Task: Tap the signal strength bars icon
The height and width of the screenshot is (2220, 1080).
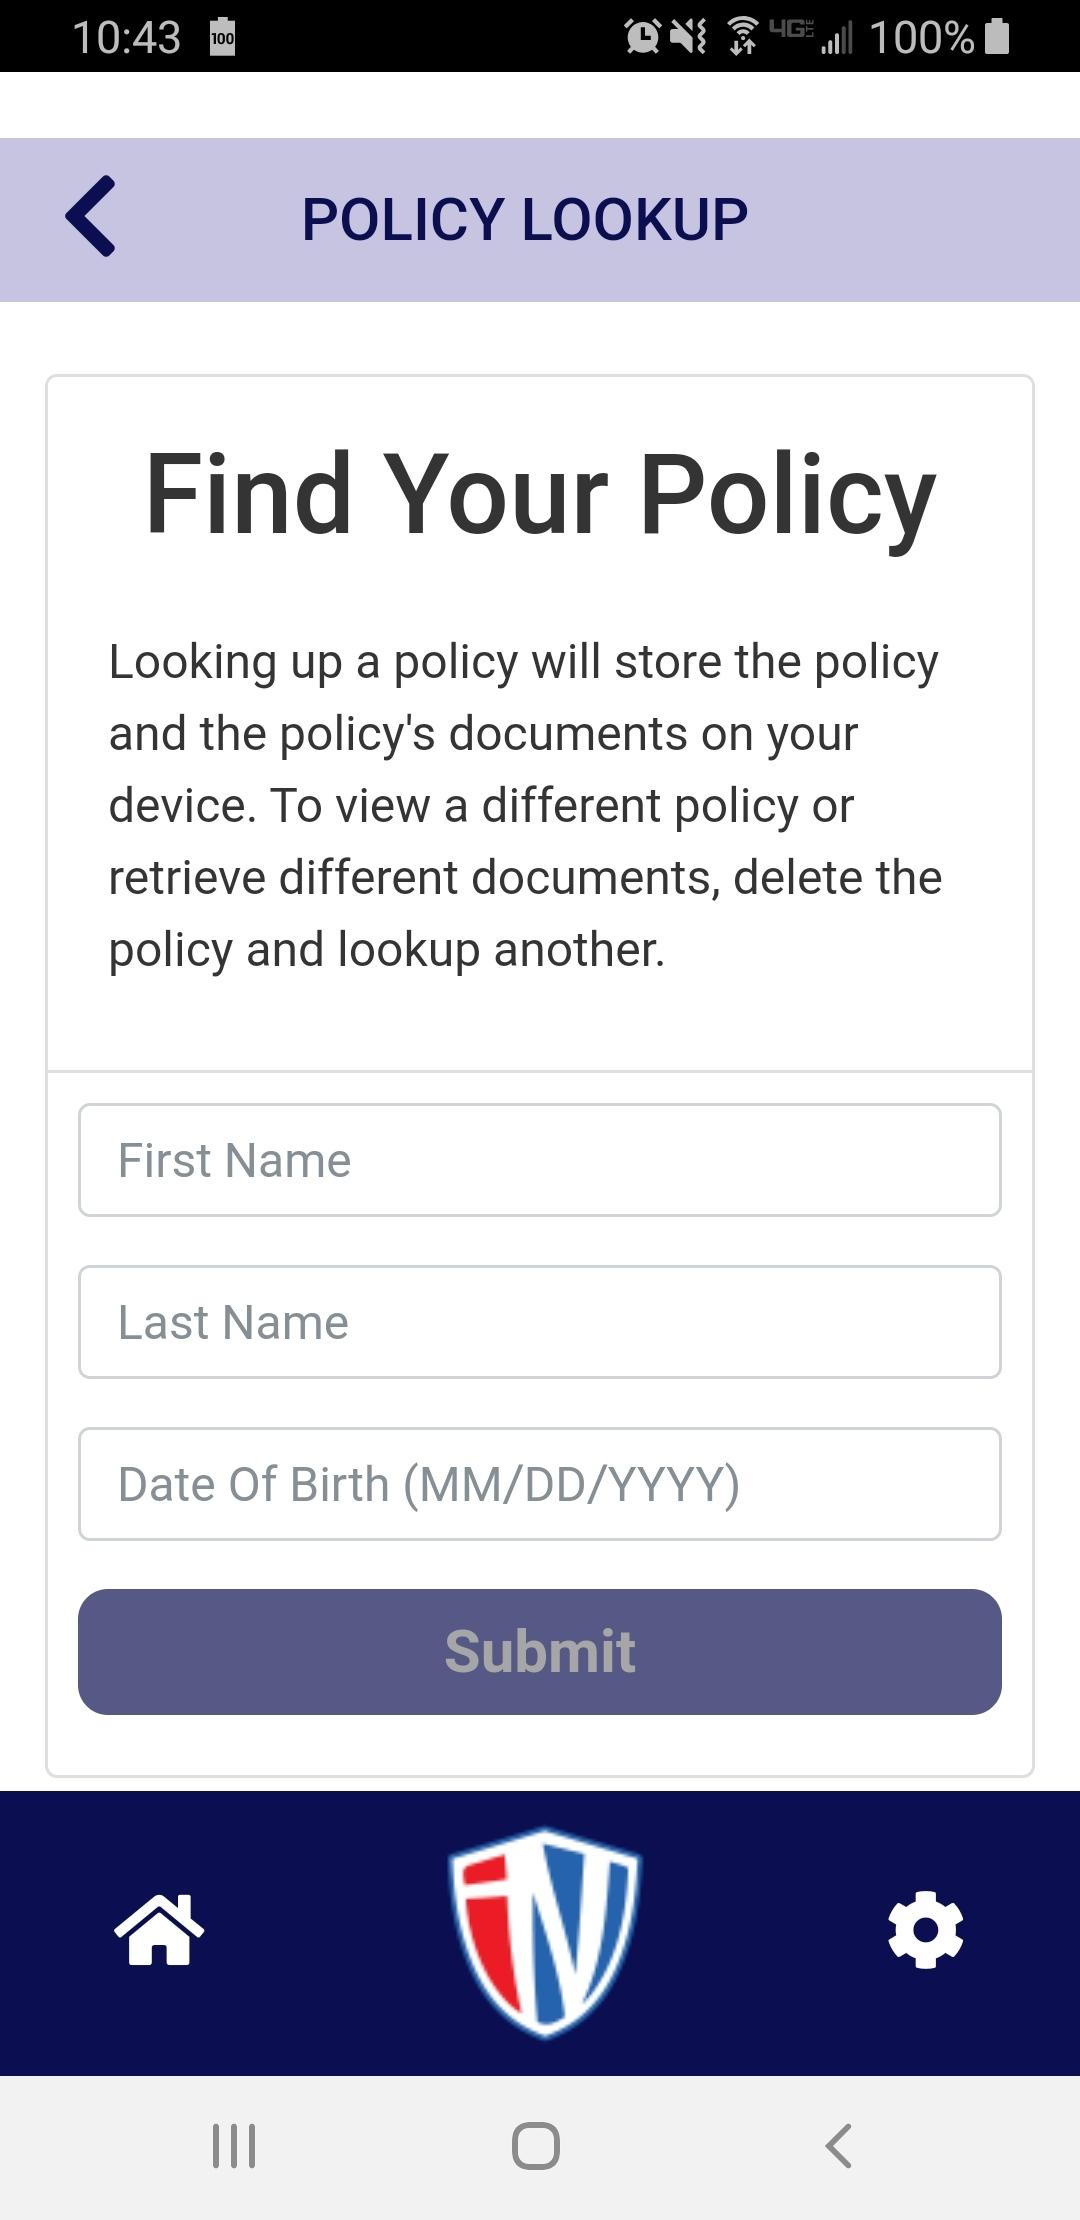Action: coord(837,38)
